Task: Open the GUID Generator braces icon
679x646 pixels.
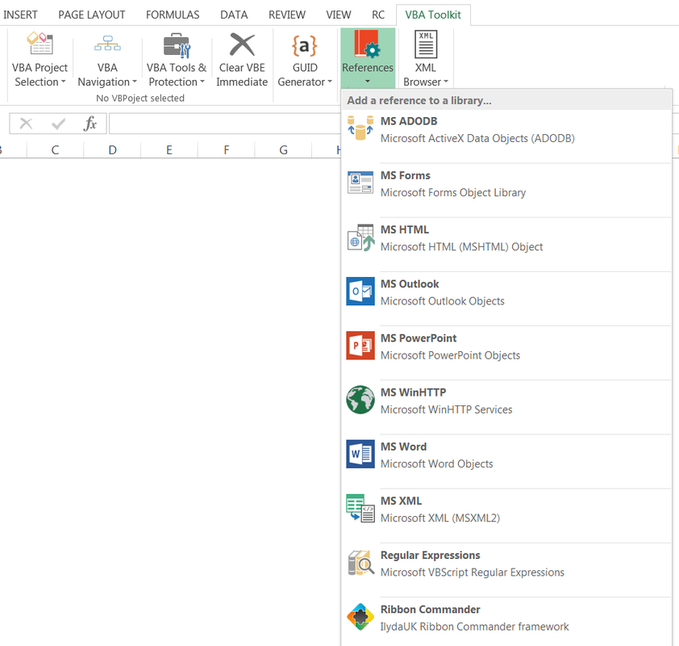Action: coord(304,45)
